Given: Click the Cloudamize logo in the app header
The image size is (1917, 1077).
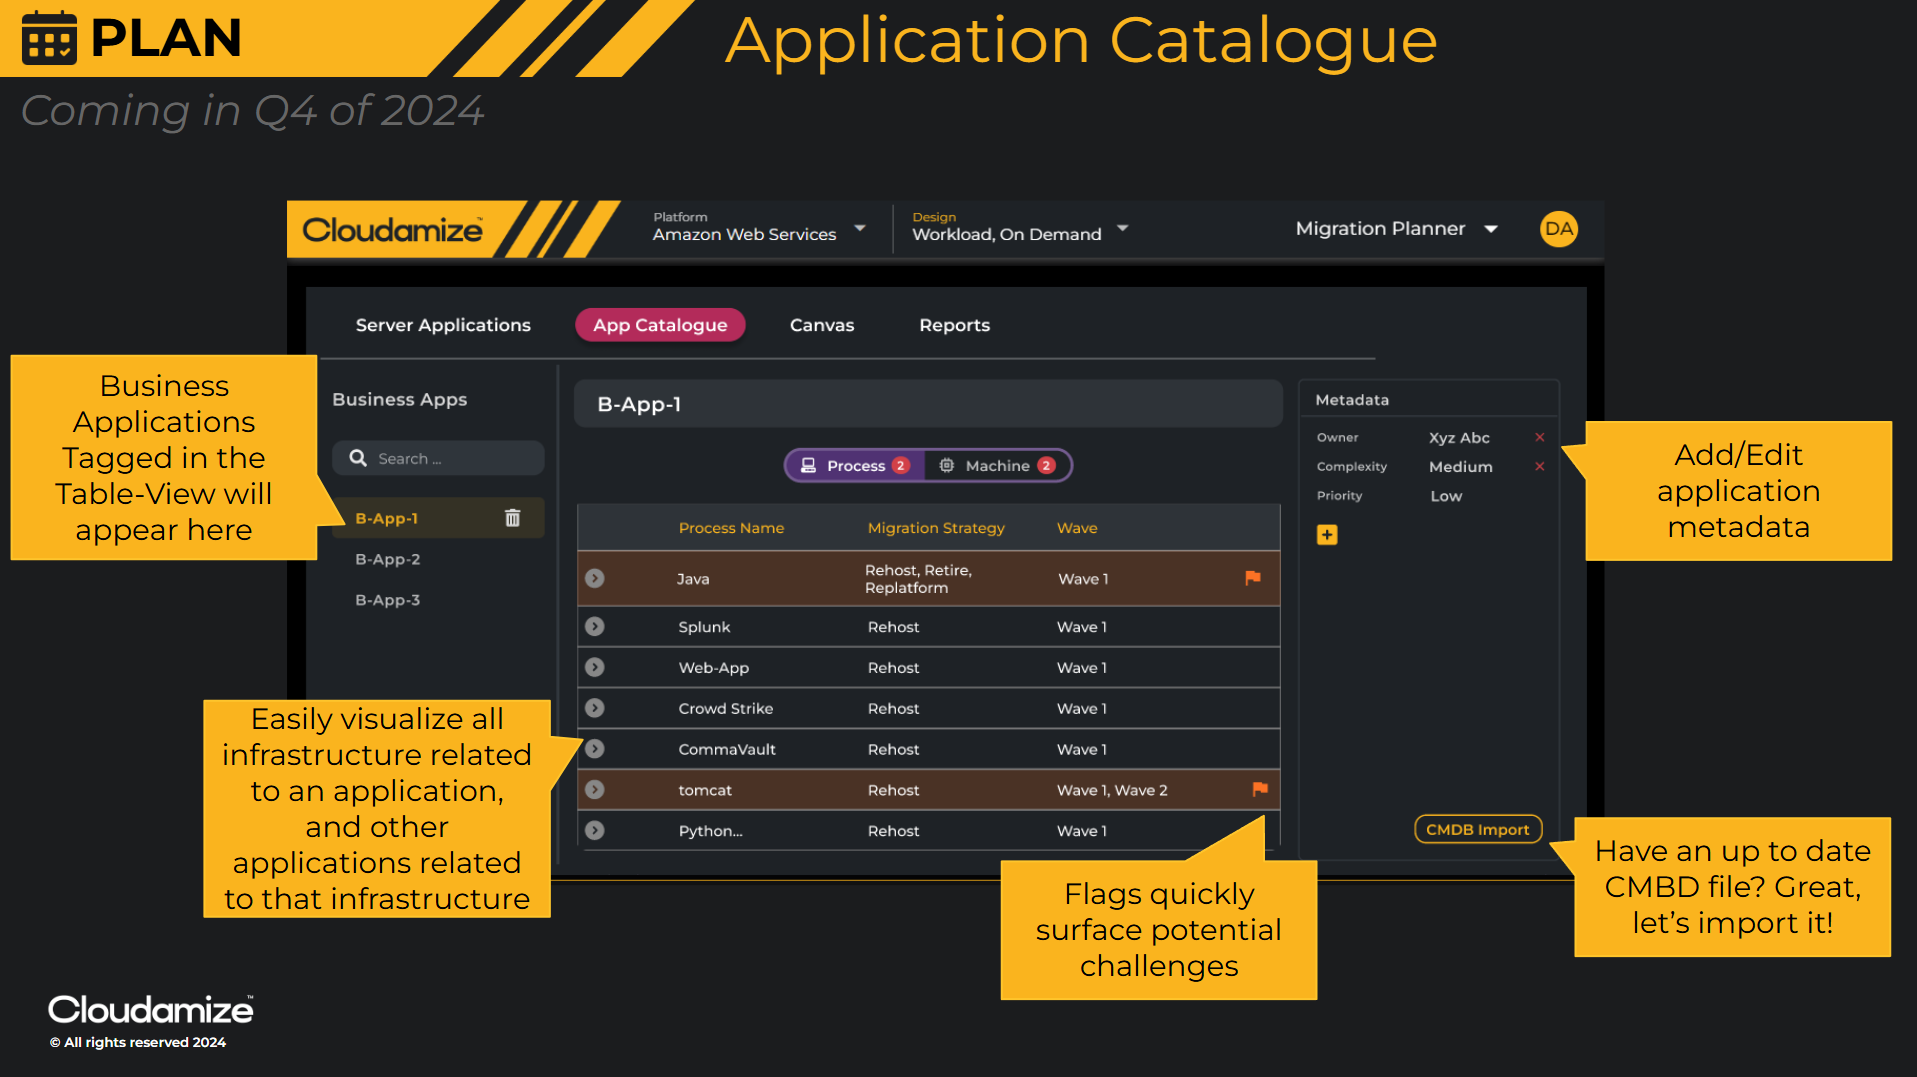Looking at the screenshot, I should [x=392, y=230].
